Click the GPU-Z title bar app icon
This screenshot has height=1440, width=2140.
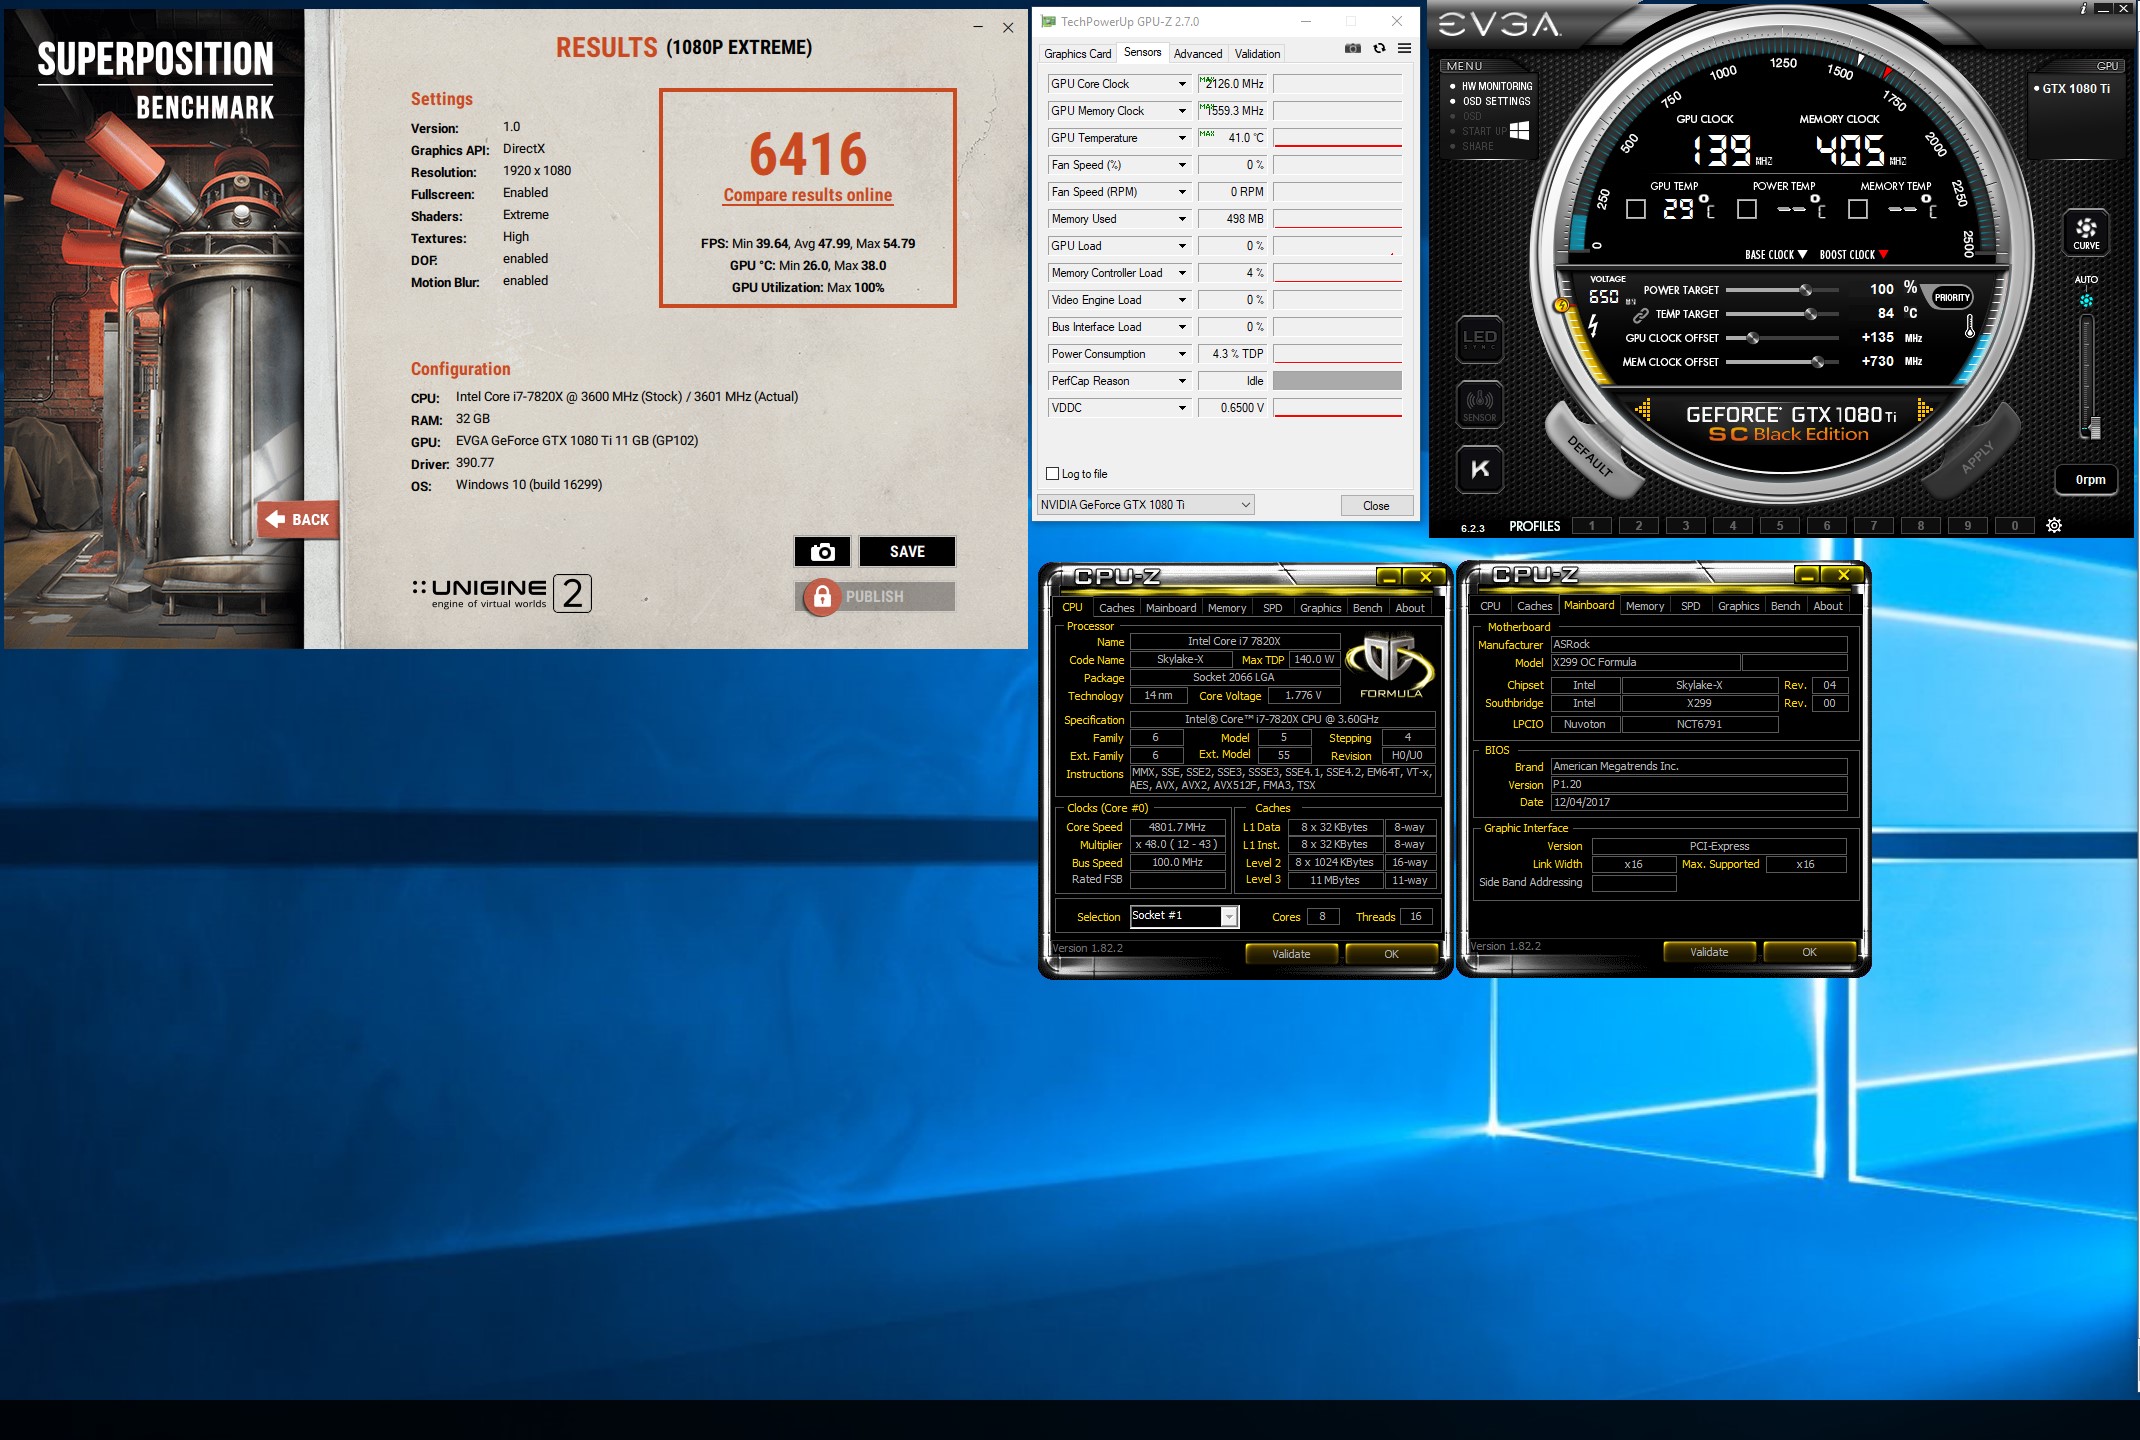click(1048, 21)
